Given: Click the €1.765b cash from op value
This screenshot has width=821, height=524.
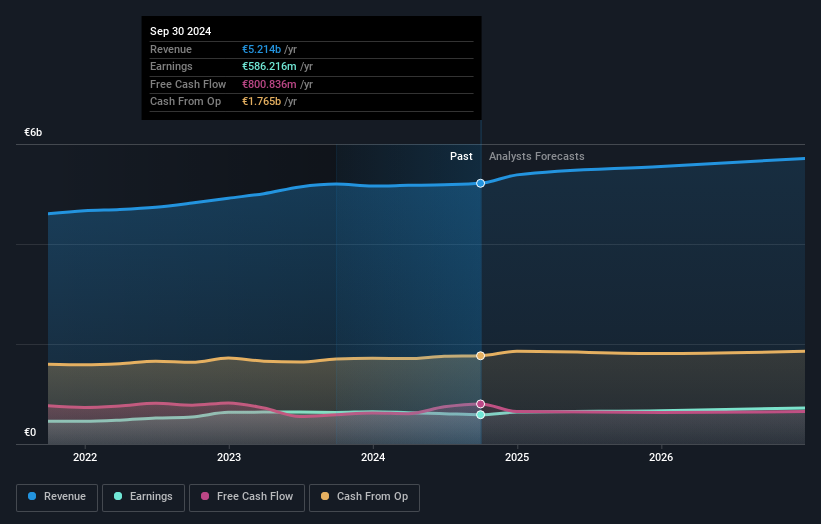Looking at the screenshot, I should click(261, 102).
